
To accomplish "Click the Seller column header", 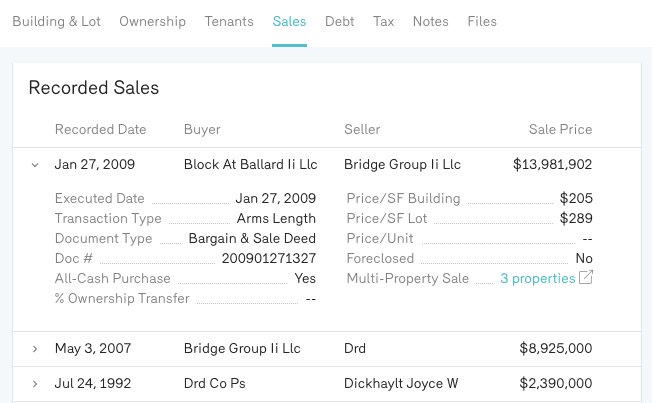I will click(362, 129).
